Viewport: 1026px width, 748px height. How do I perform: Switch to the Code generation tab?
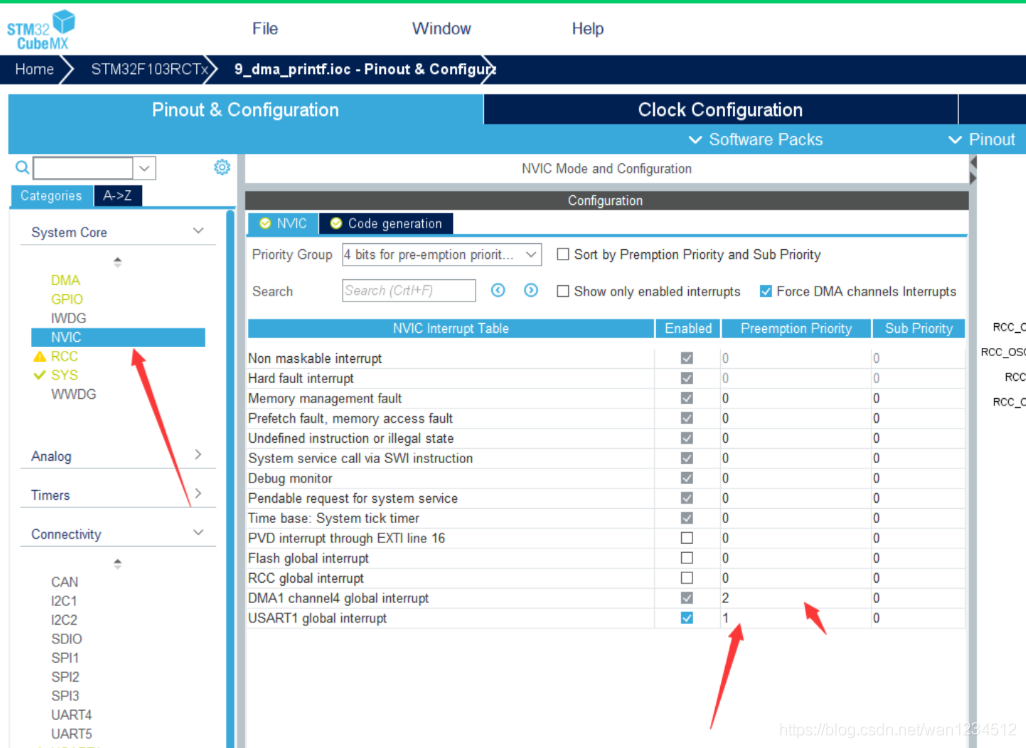point(386,223)
